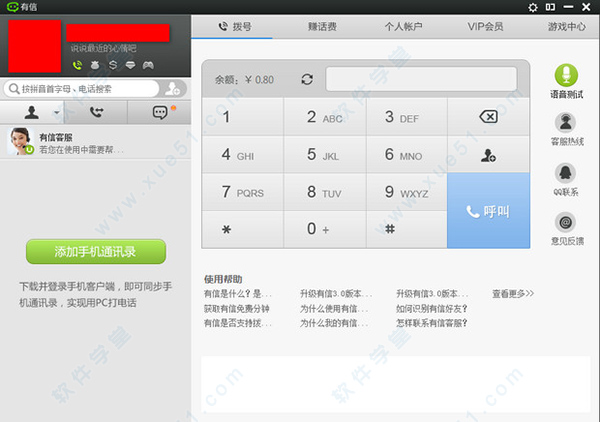
Task: Switch to the 赚话费 tab
Action: (x=322, y=27)
